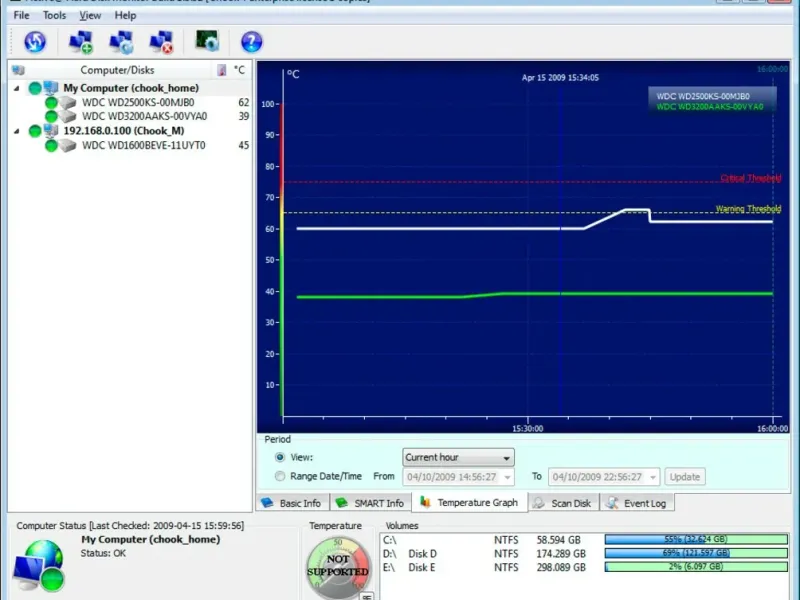Click disk icon of WDC WD1600BEVE-11UYT0

coord(67,145)
